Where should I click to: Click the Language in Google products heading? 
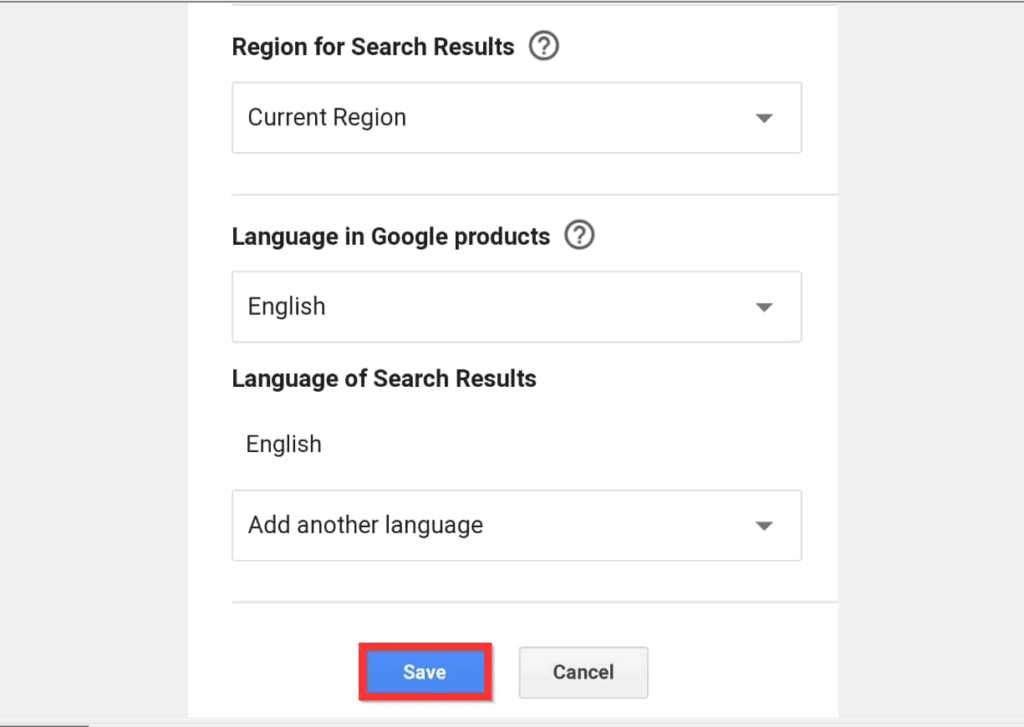(x=391, y=237)
